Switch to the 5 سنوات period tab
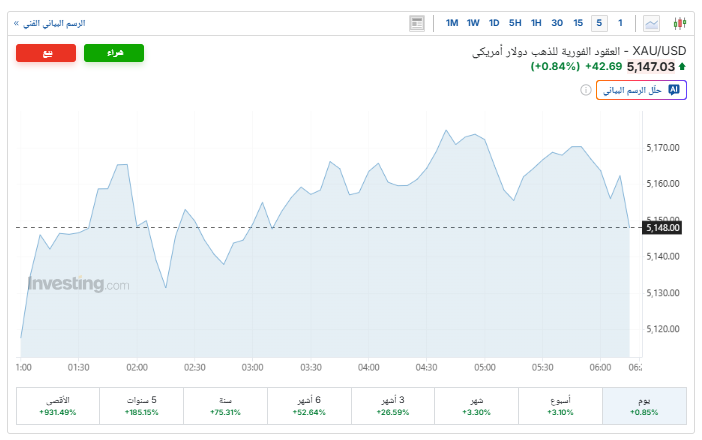 pyautogui.click(x=142, y=405)
